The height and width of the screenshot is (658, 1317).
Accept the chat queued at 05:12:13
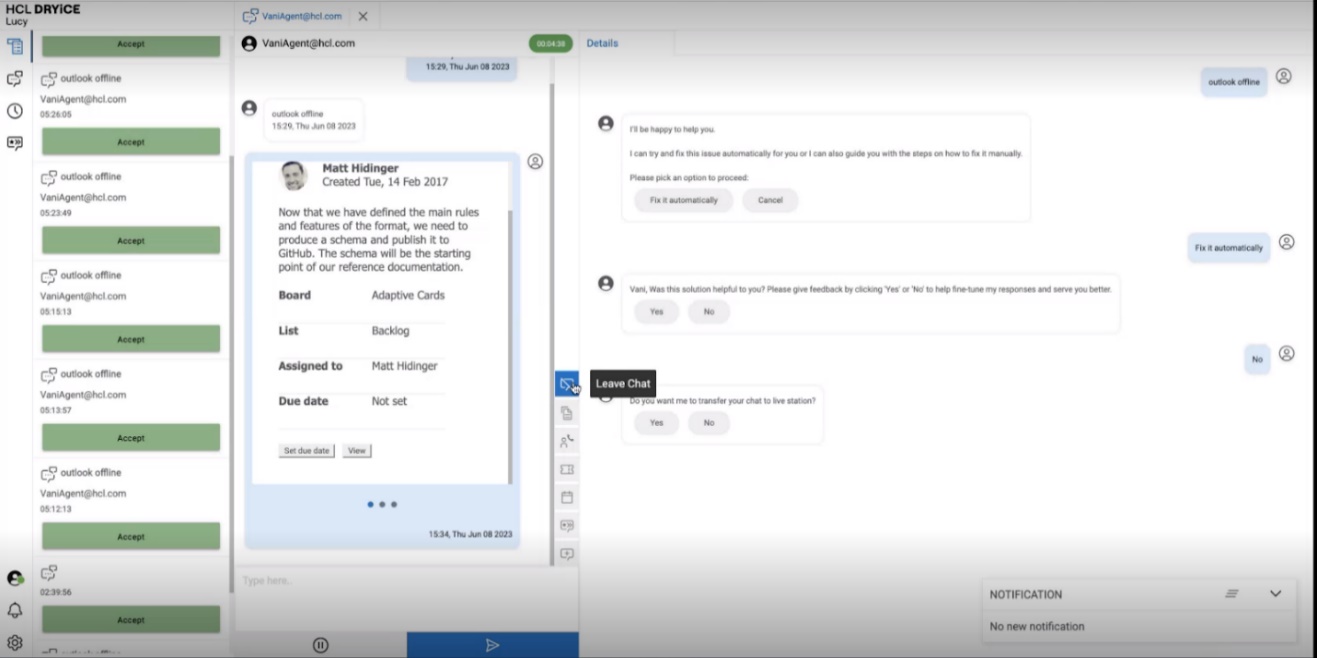pyautogui.click(x=131, y=536)
